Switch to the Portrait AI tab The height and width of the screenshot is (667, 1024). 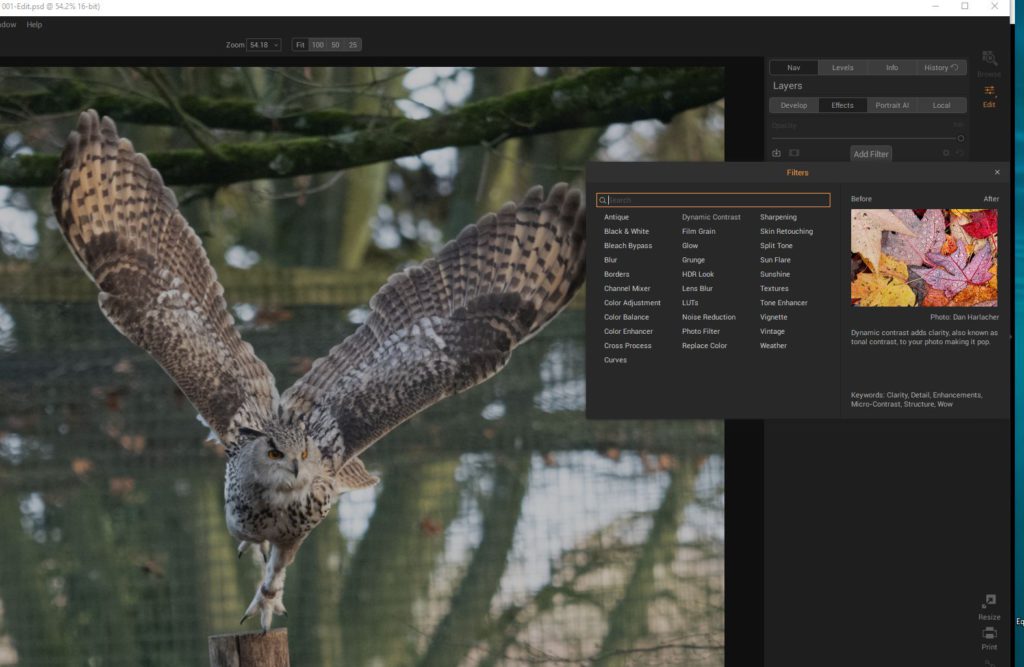coord(891,104)
